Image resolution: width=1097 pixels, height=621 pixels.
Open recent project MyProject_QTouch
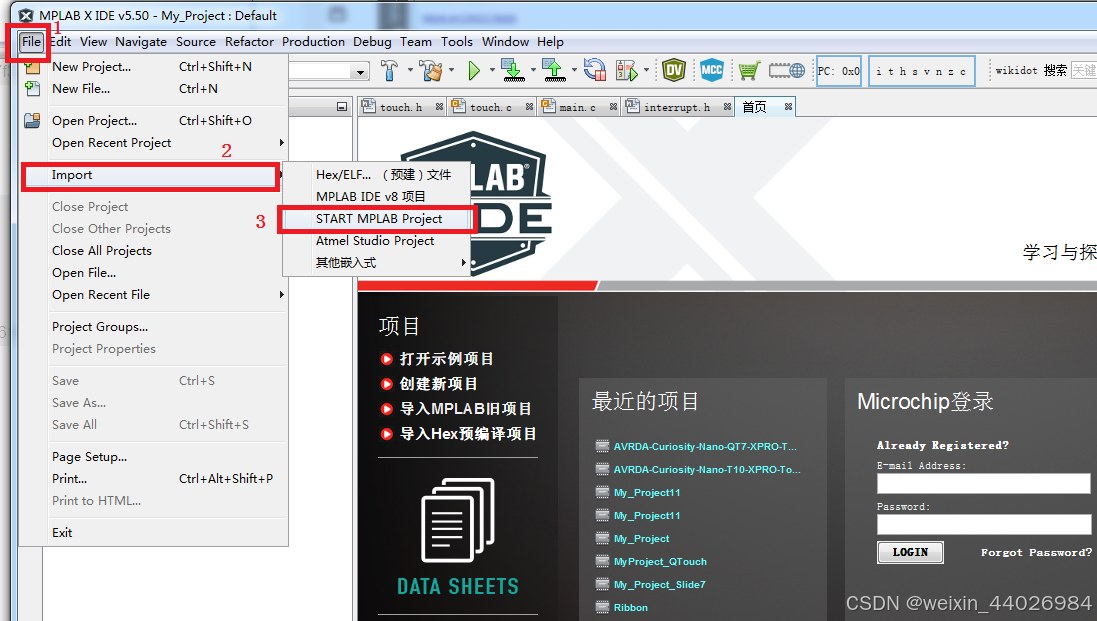(x=660, y=562)
